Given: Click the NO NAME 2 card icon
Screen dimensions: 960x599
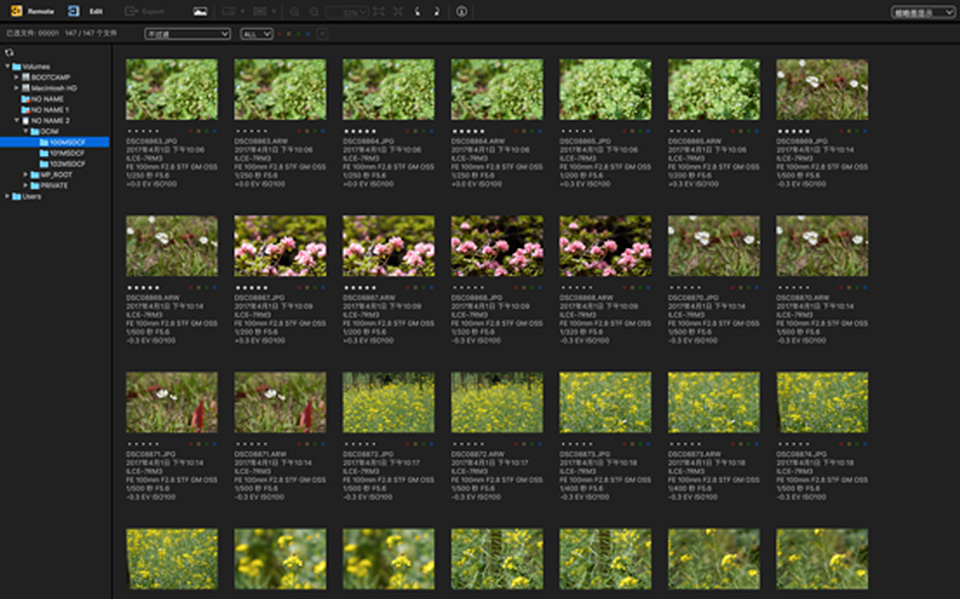Looking at the screenshot, I should [26, 121].
